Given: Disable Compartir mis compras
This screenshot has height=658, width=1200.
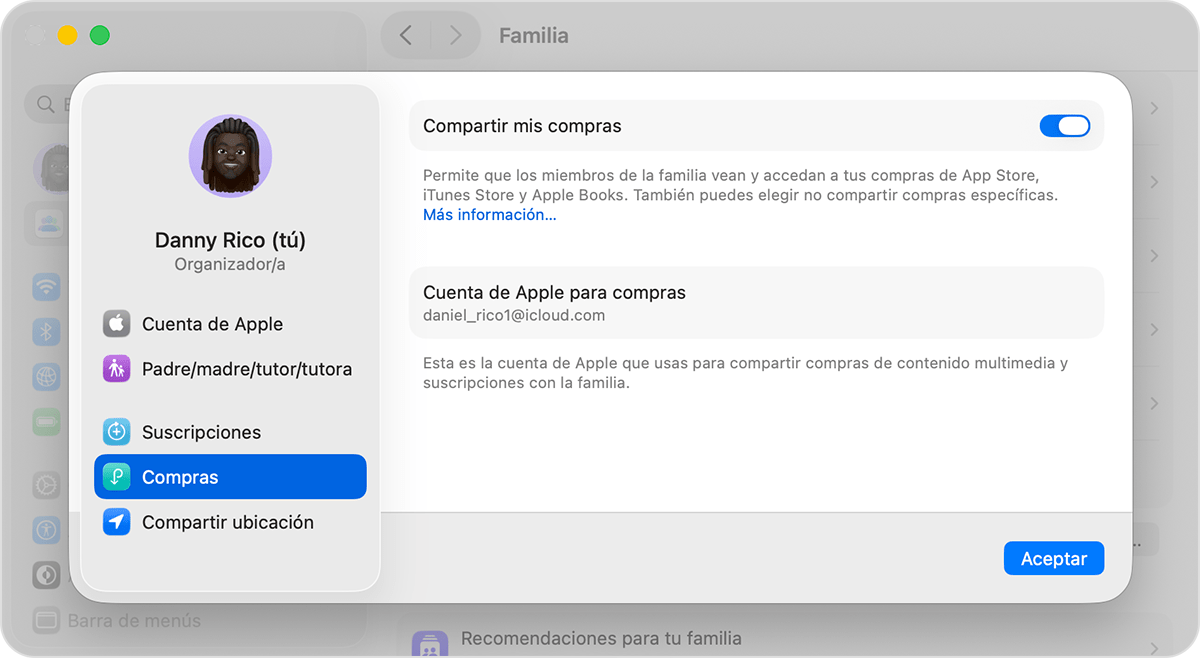Looking at the screenshot, I should tap(1064, 125).
